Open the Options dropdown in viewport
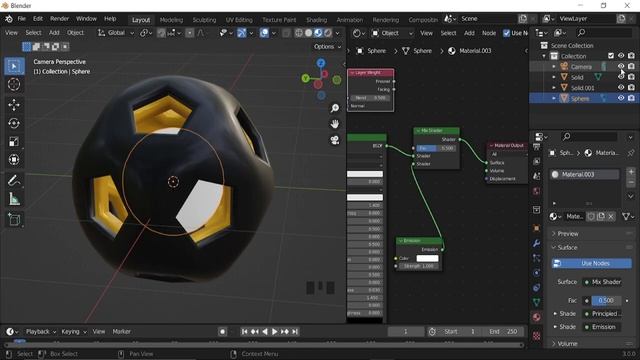This screenshot has height=360, width=640. click(x=327, y=47)
